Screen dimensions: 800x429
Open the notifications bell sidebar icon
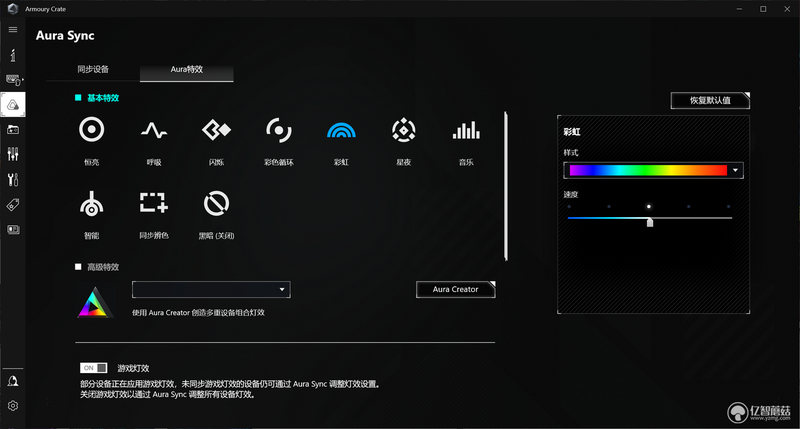(x=13, y=381)
